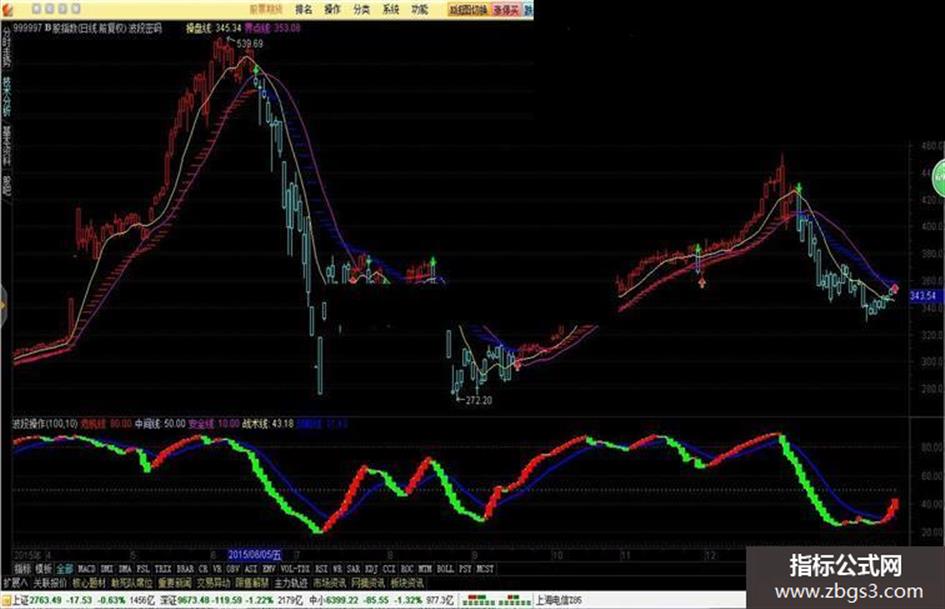Click the purple 界点线 353.08 legend label
This screenshot has height=609, width=945.
tap(272, 28)
